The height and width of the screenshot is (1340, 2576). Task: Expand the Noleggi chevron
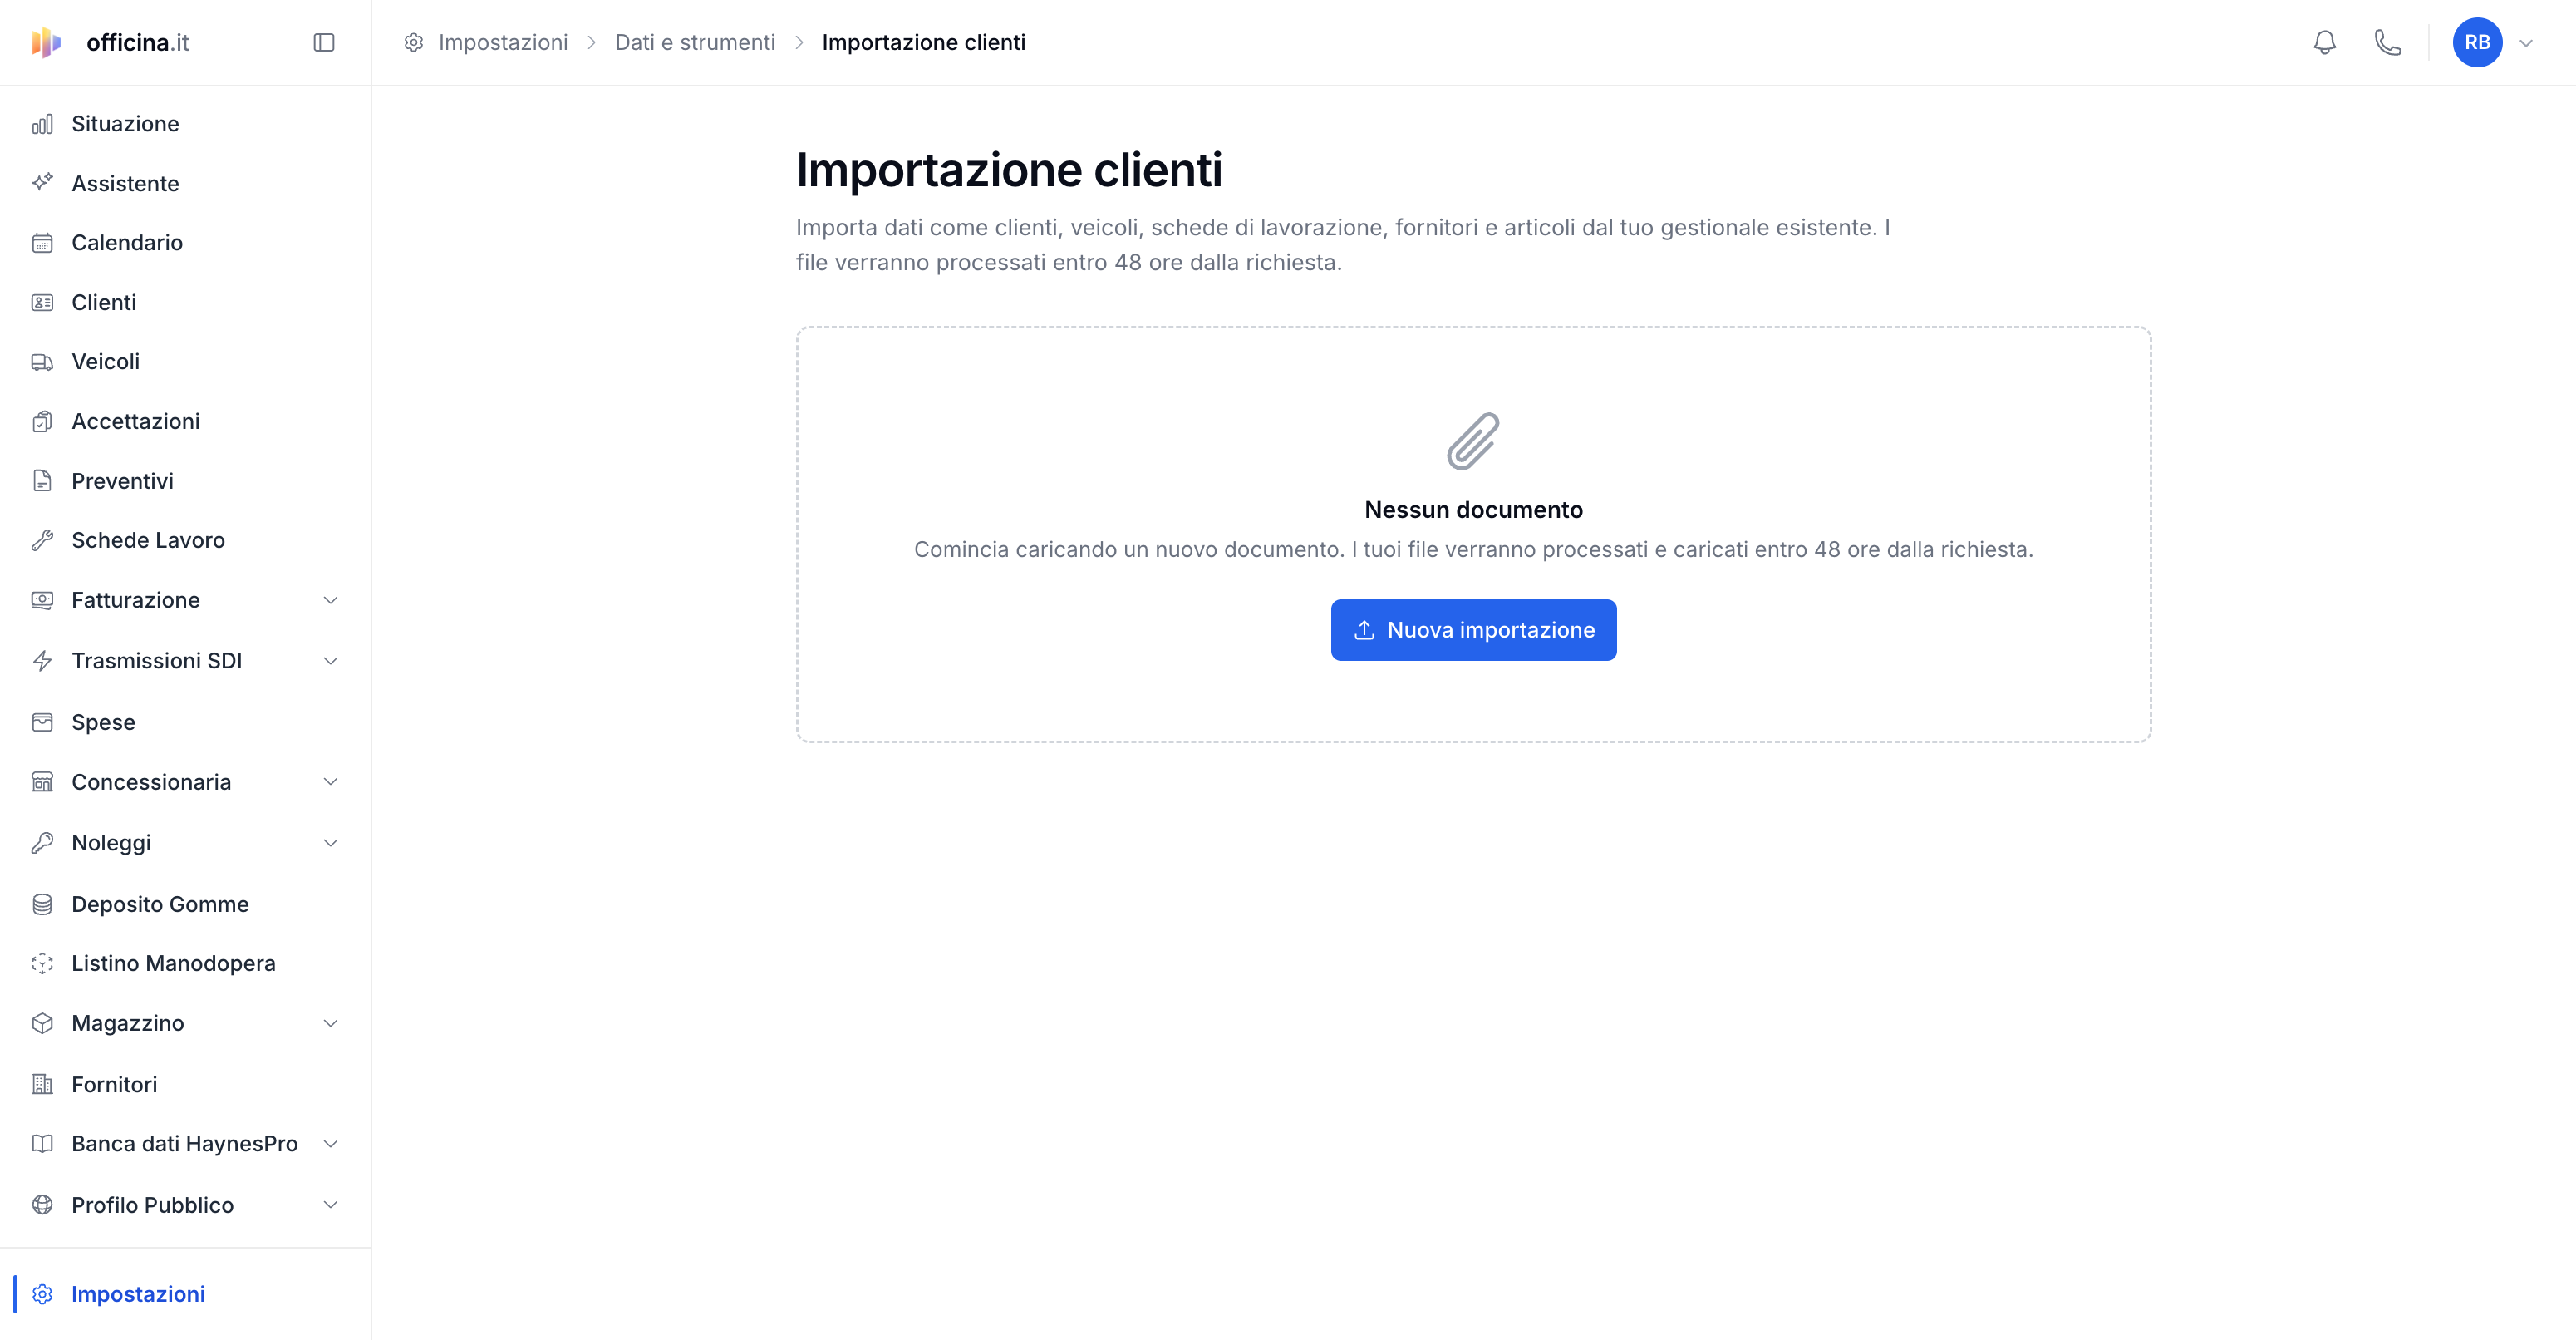pos(331,843)
